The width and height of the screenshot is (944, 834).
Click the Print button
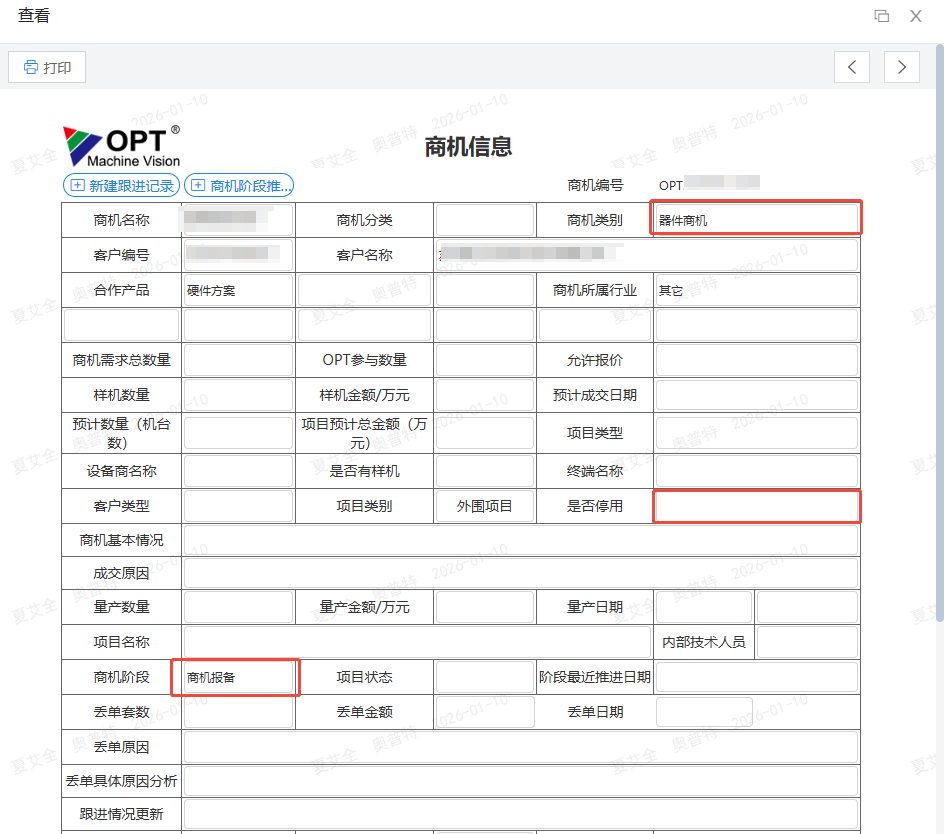tap(47, 67)
